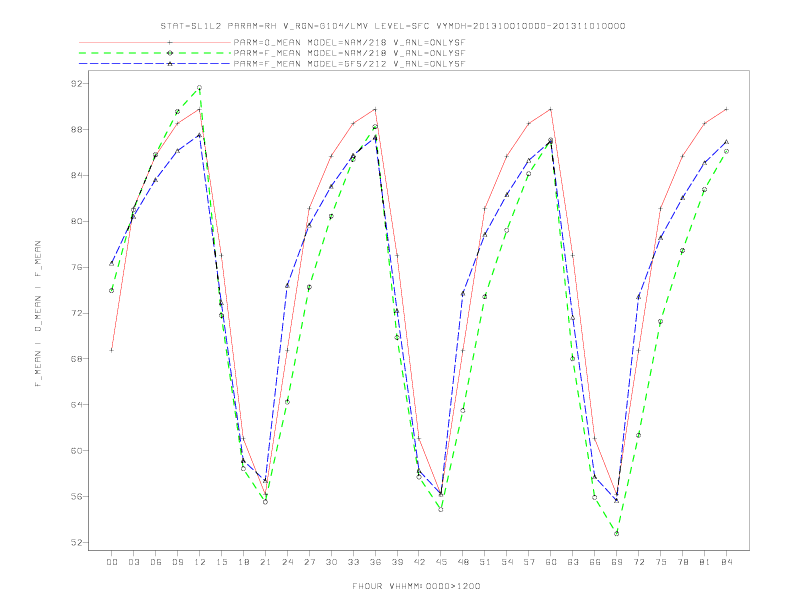The image size is (792, 612).
Task: Click forecast hour 84 on horizontal axis
Action: pyautogui.click(x=726, y=562)
